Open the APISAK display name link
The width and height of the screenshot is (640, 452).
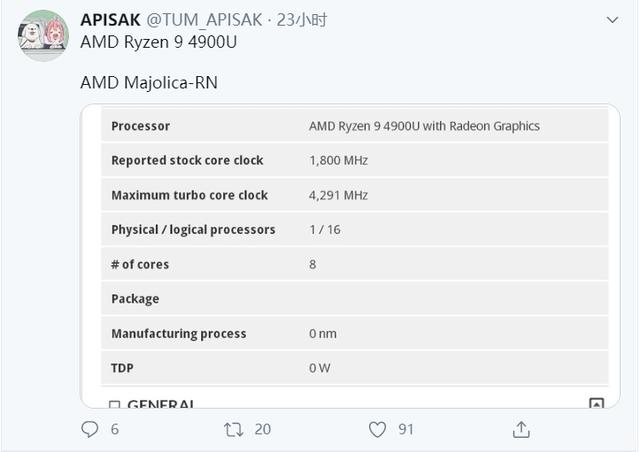(x=110, y=20)
